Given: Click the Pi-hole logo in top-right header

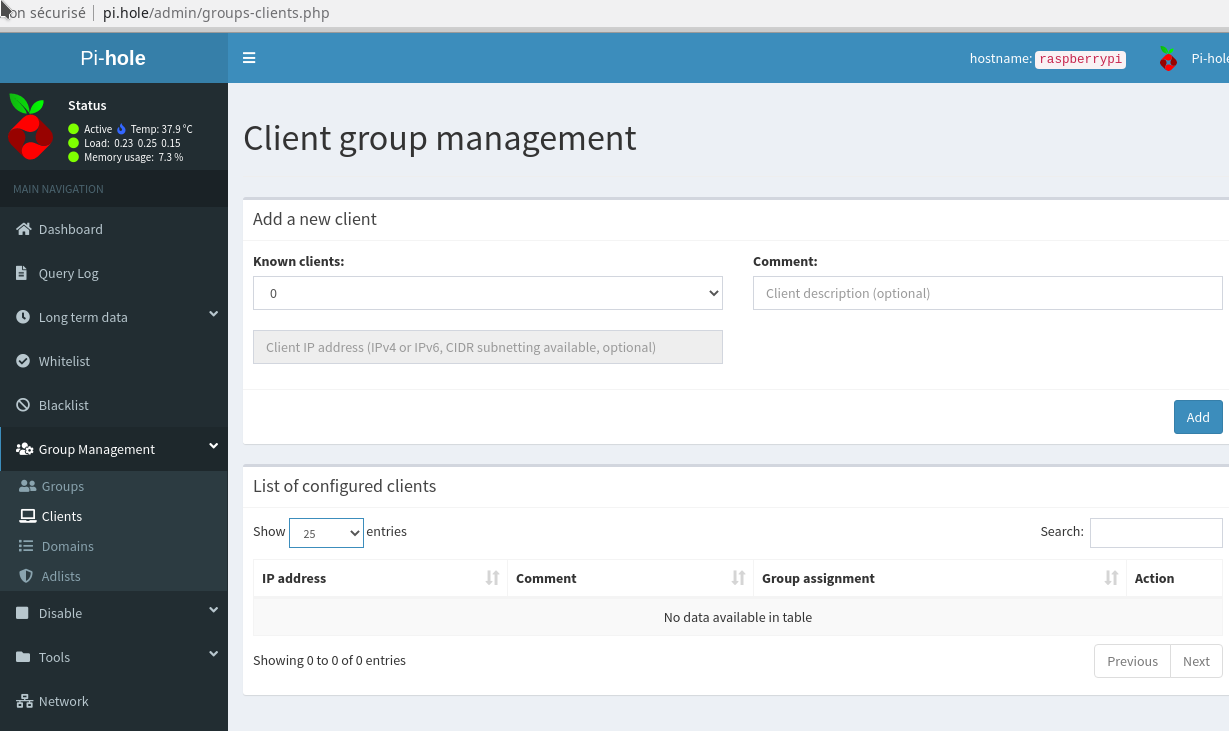Looking at the screenshot, I should [x=1168, y=59].
